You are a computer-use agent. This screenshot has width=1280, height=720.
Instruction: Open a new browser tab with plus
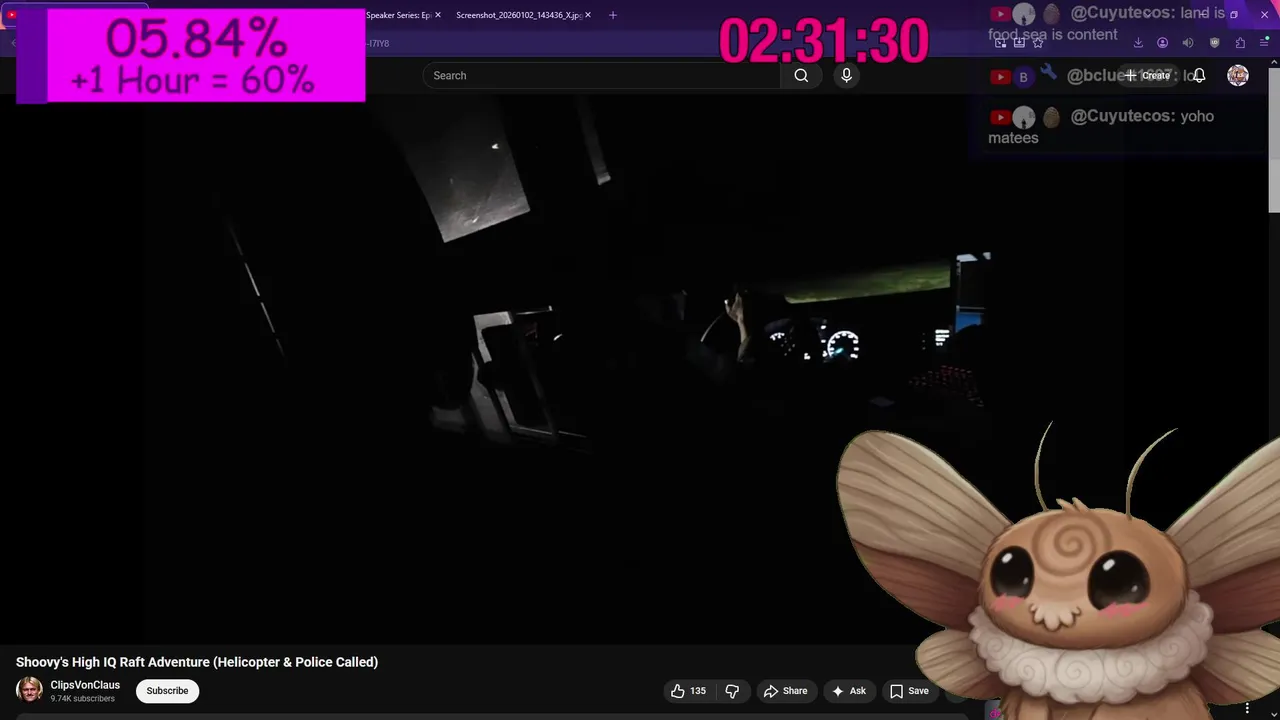coord(613,15)
